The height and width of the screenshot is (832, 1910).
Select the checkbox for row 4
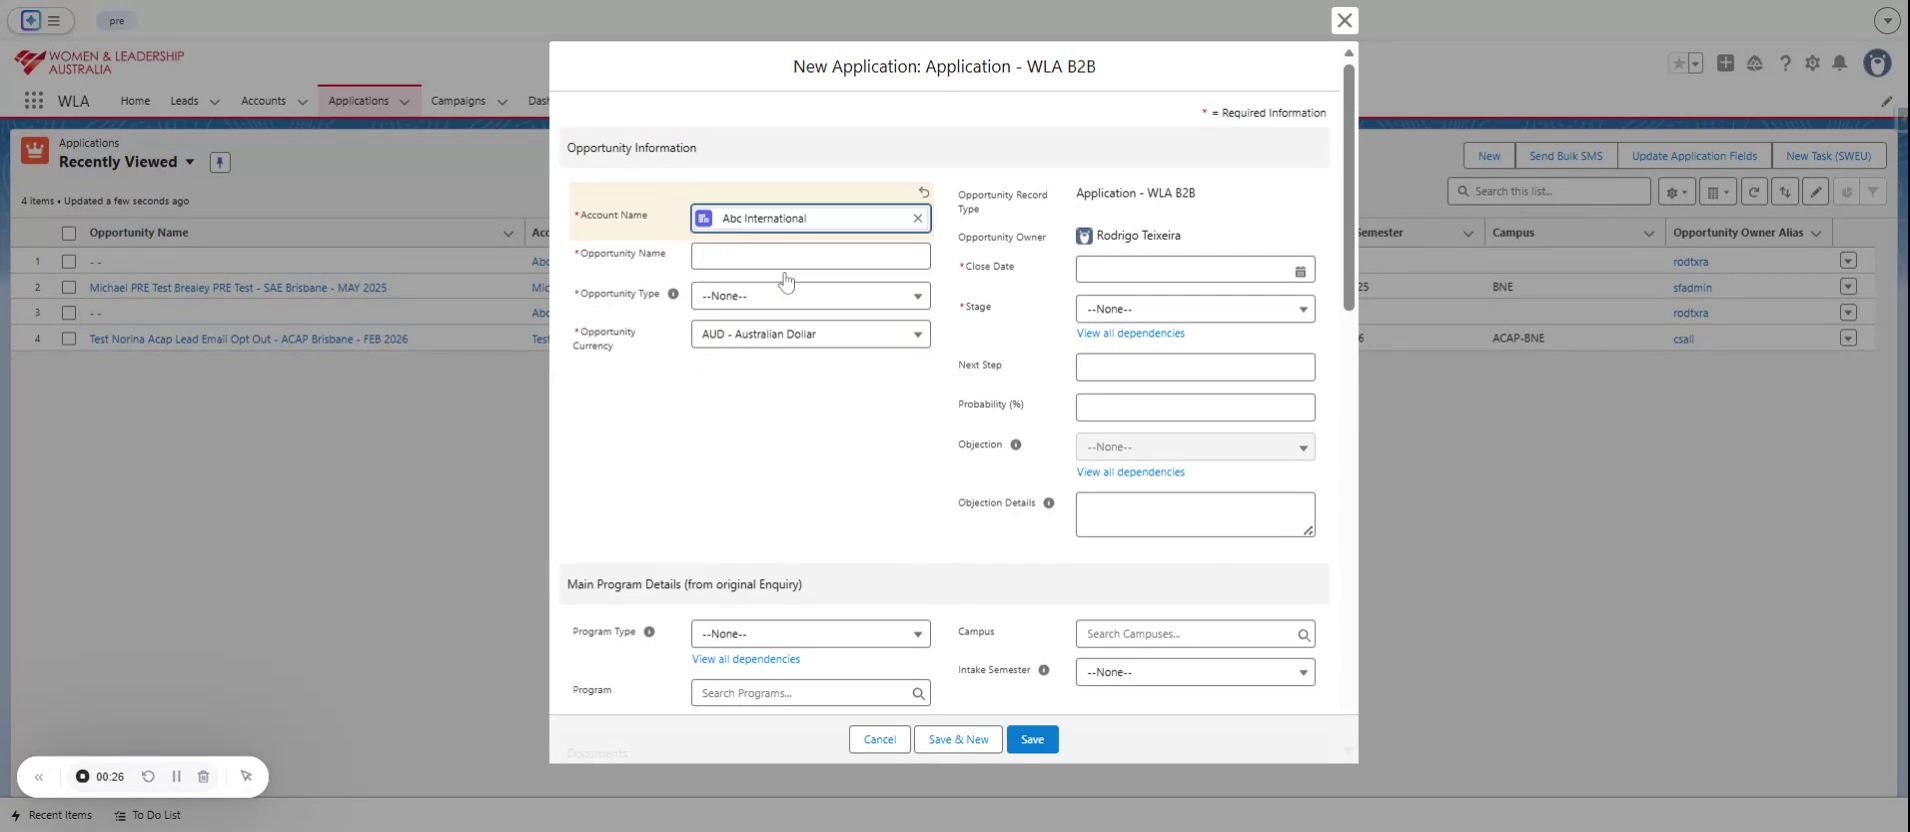[x=69, y=339]
